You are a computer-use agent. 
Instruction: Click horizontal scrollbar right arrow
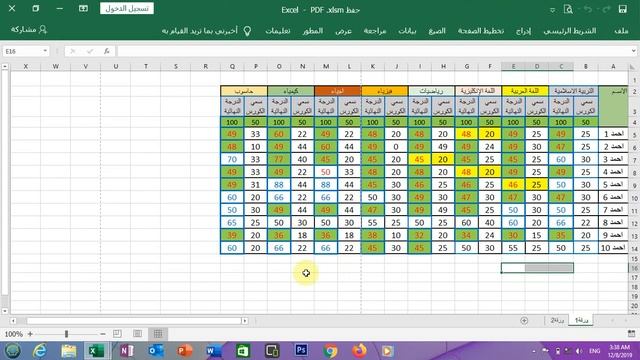click(x=245, y=321)
